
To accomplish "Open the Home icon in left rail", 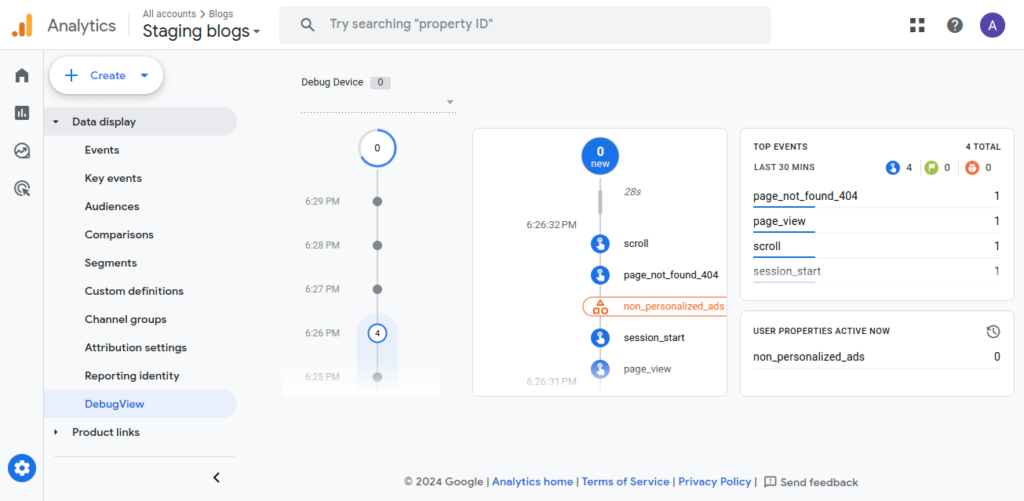I will click(x=22, y=76).
